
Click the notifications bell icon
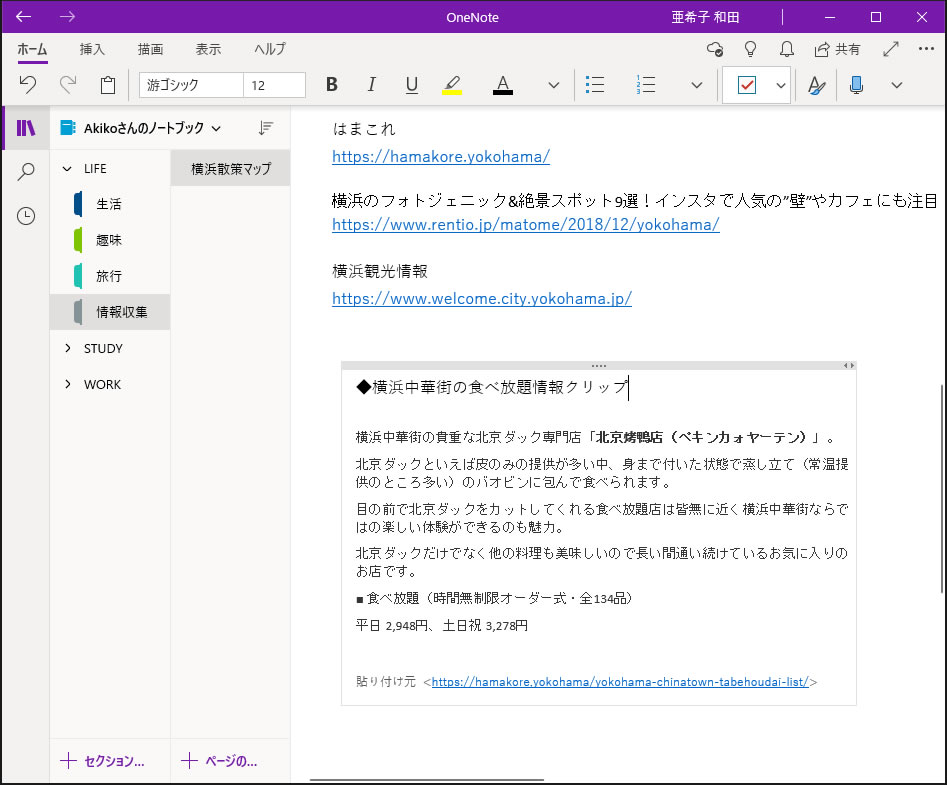[787, 49]
